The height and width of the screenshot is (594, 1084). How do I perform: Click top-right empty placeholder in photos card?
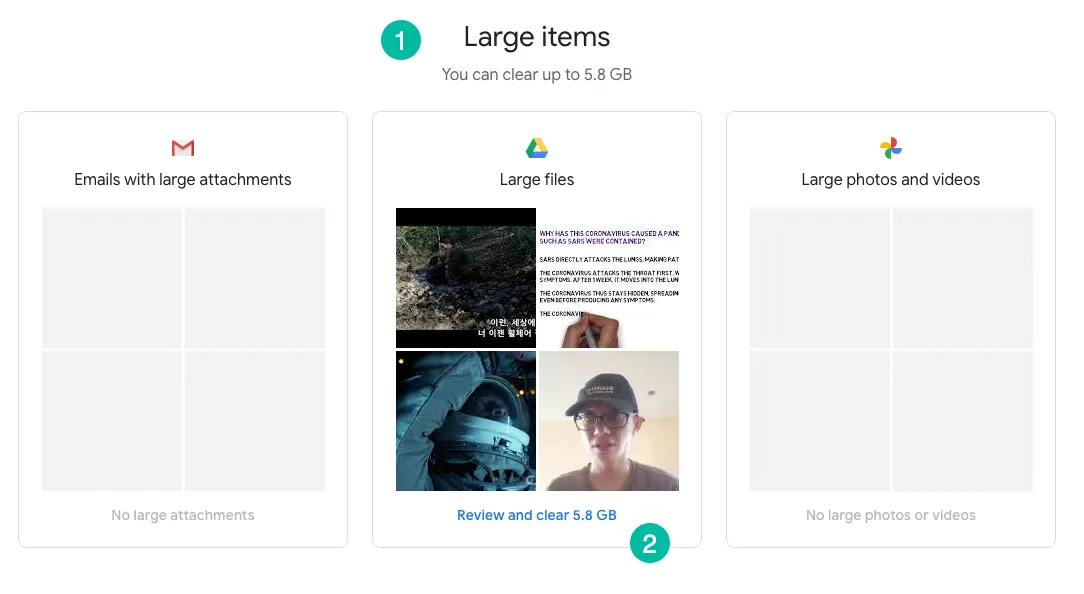(x=963, y=278)
